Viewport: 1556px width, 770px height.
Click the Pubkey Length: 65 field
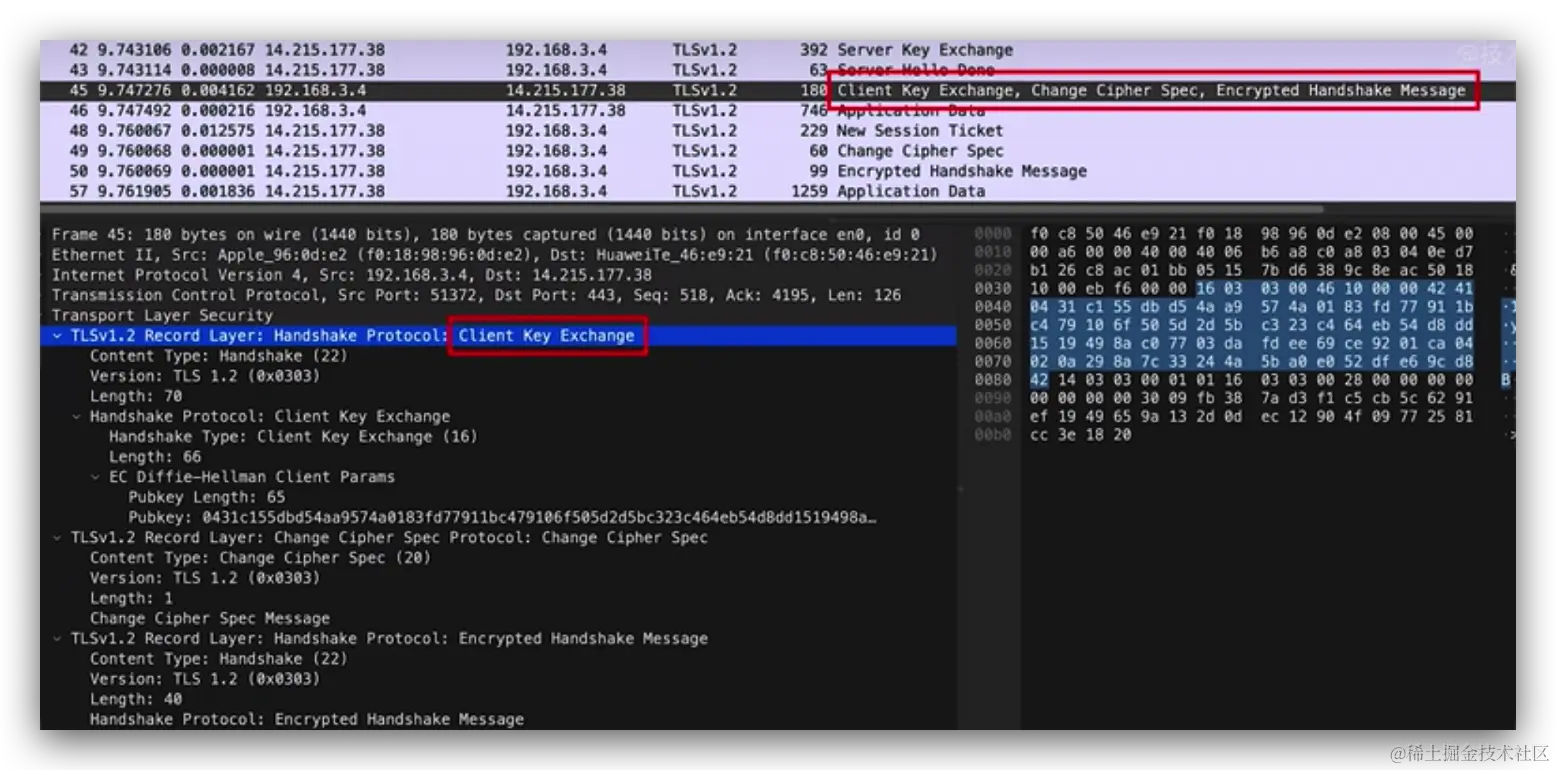coord(206,497)
